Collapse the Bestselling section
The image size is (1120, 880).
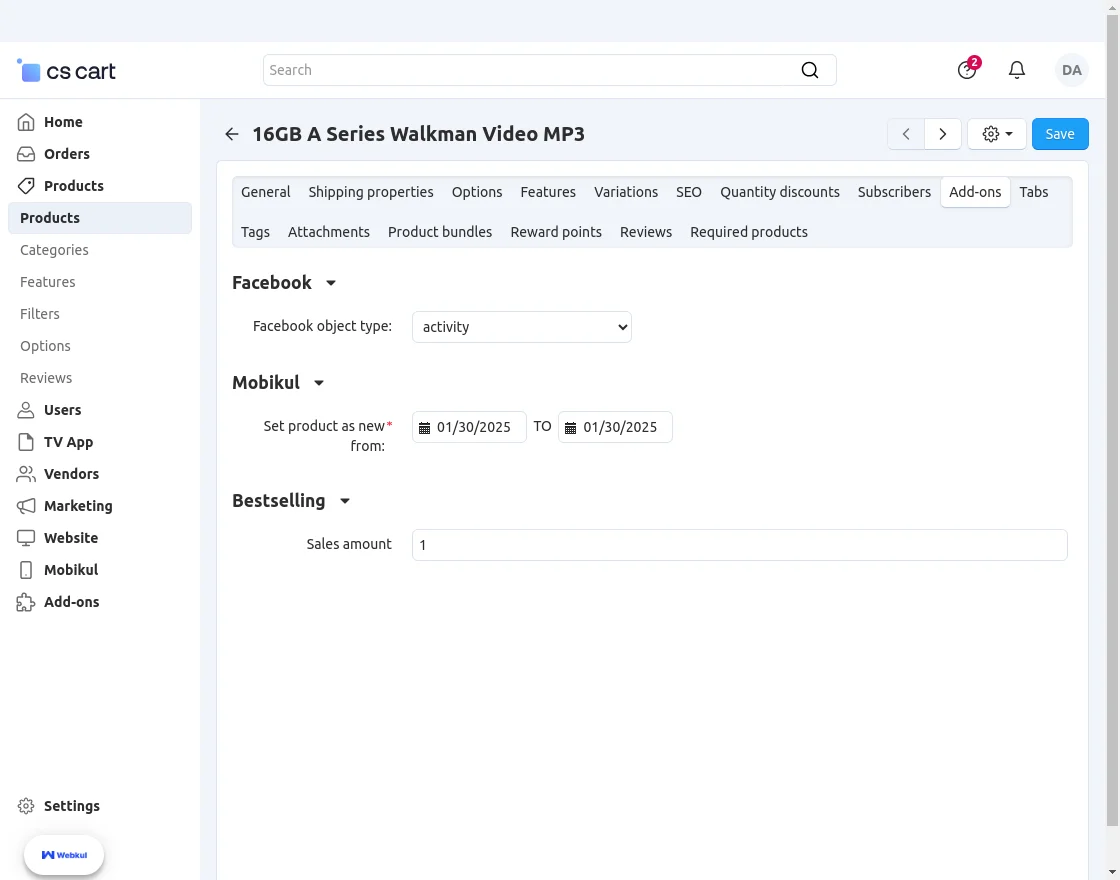(x=345, y=501)
